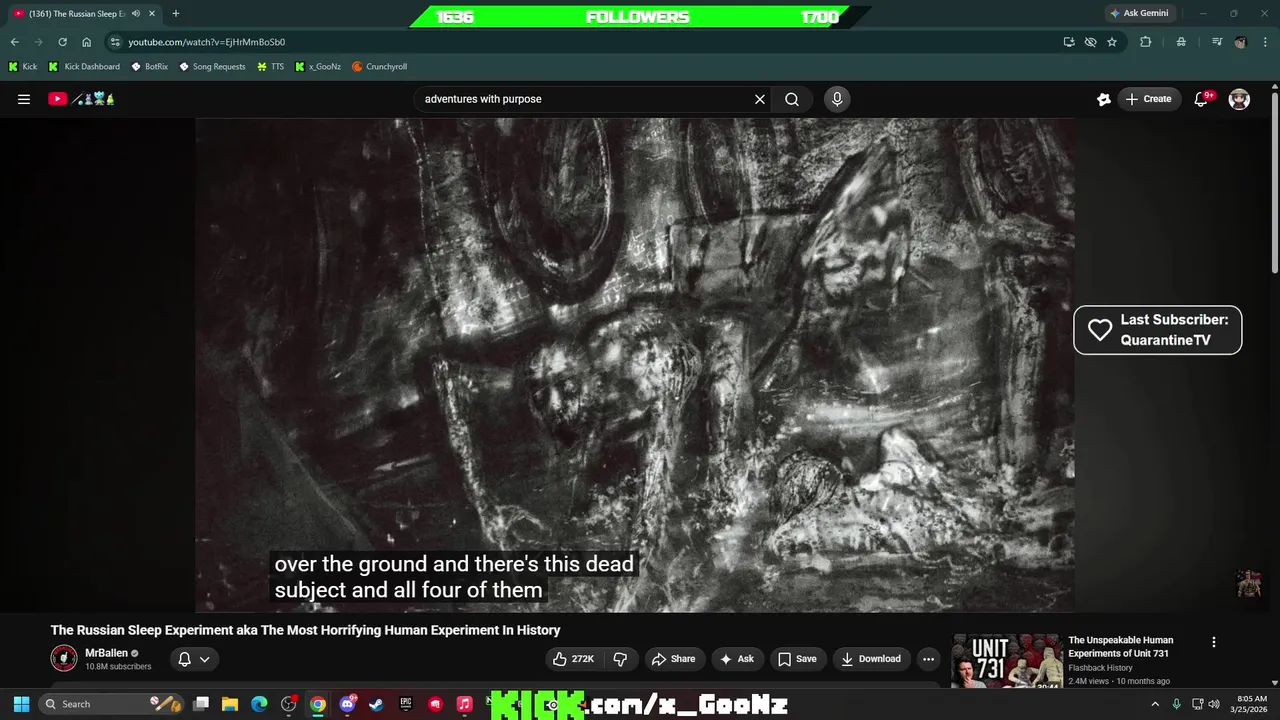The image size is (1280, 720).
Task: Open Steam from the taskbar
Action: pyautogui.click(x=376, y=704)
